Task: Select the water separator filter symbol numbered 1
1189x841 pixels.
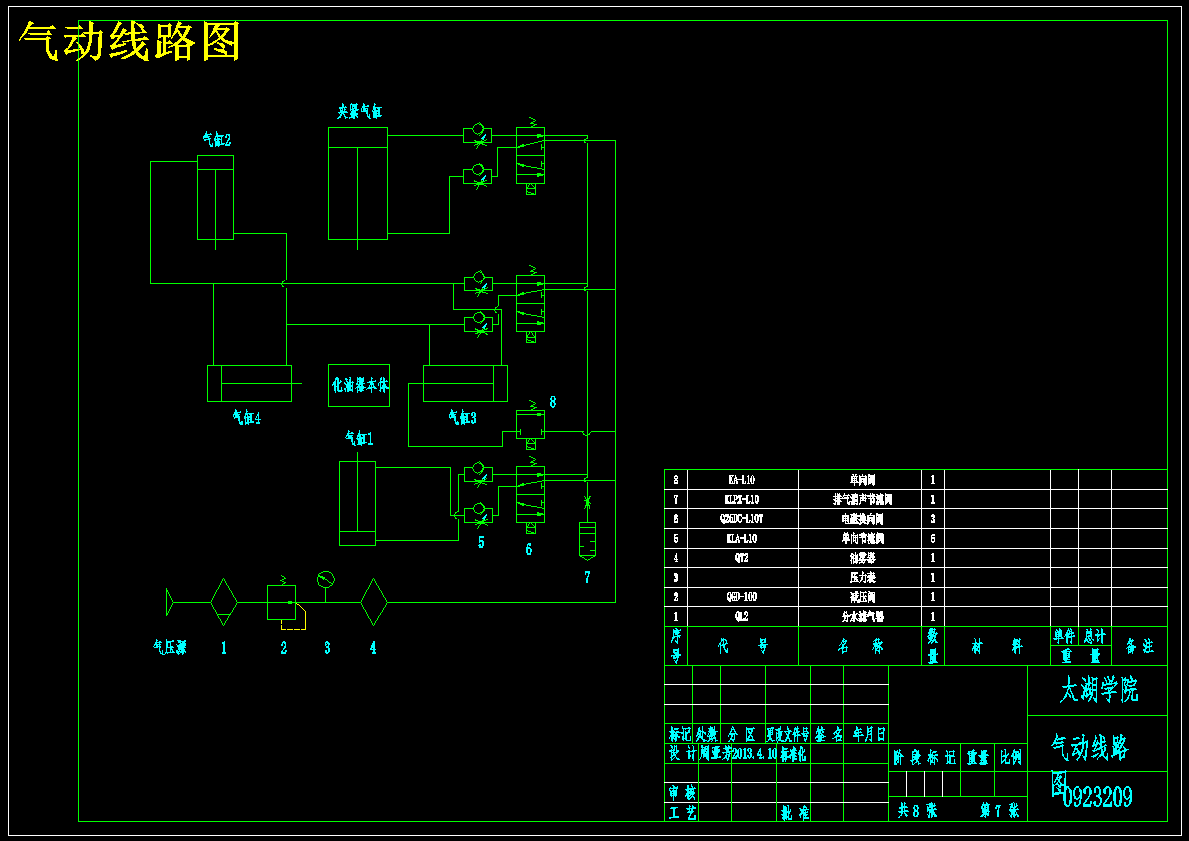Action: click(x=224, y=602)
